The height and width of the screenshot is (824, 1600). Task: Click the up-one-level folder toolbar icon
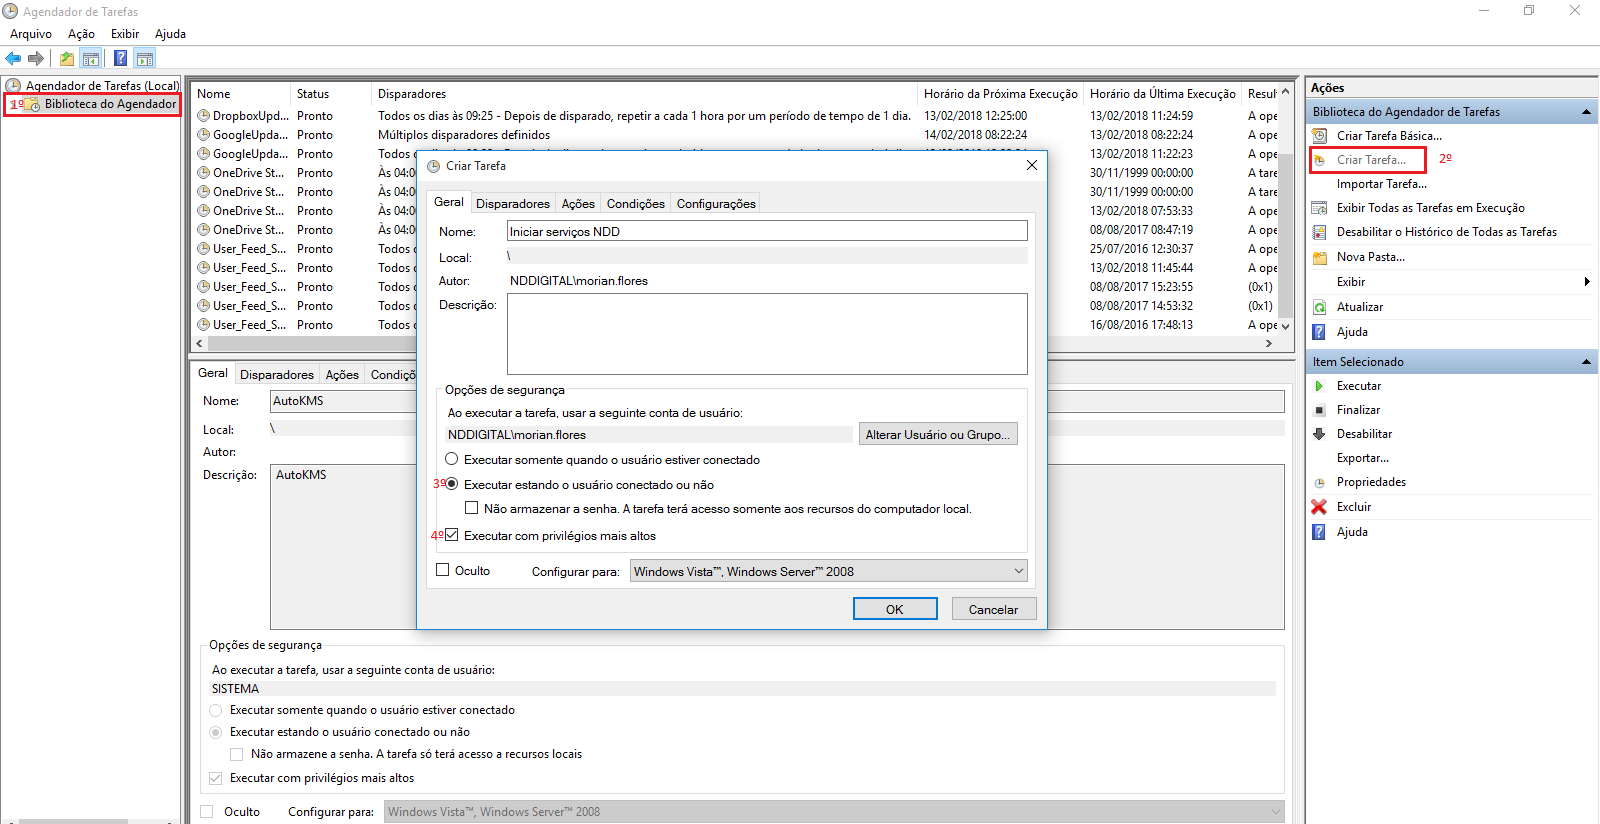(67, 59)
